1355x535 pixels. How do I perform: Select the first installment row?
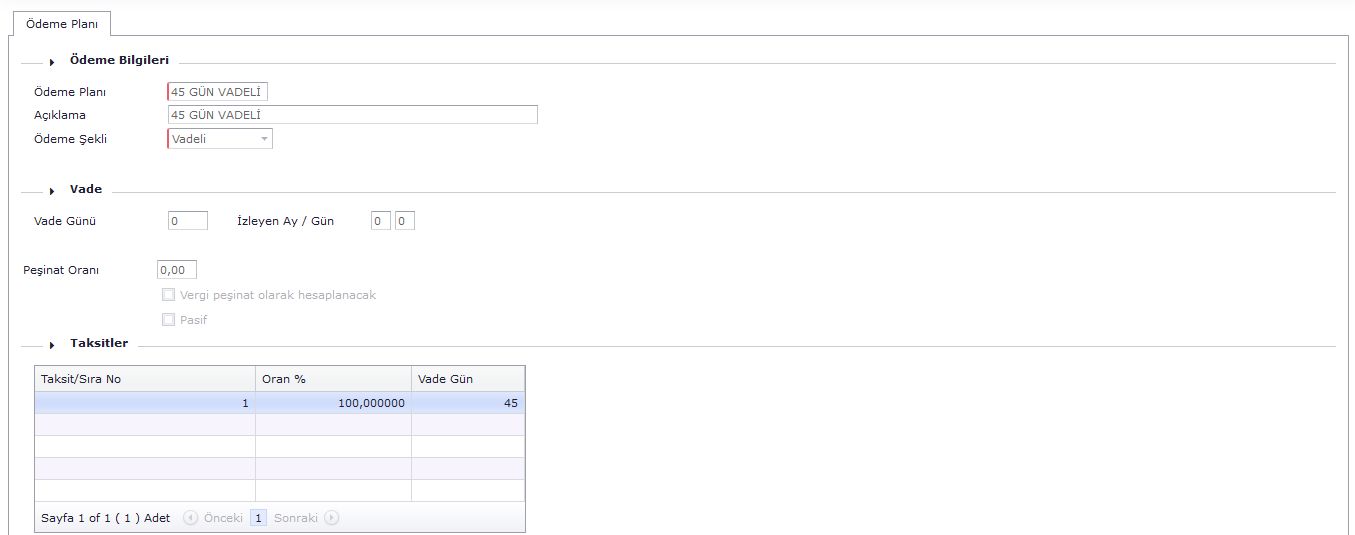(279, 403)
